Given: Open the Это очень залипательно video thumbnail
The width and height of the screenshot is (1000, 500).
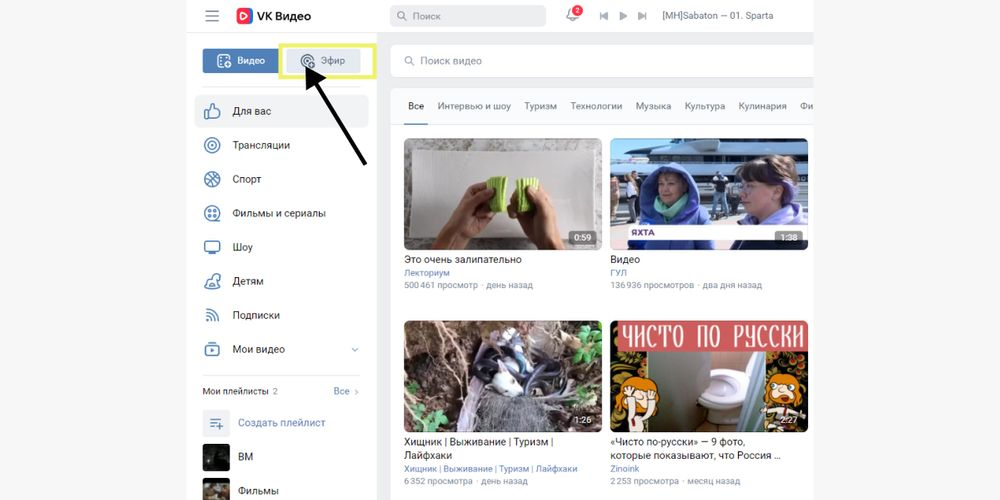Looking at the screenshot, I should coord(502,194).
